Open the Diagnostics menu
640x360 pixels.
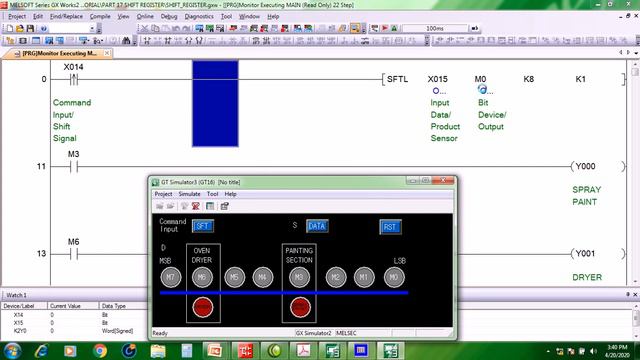199,16
